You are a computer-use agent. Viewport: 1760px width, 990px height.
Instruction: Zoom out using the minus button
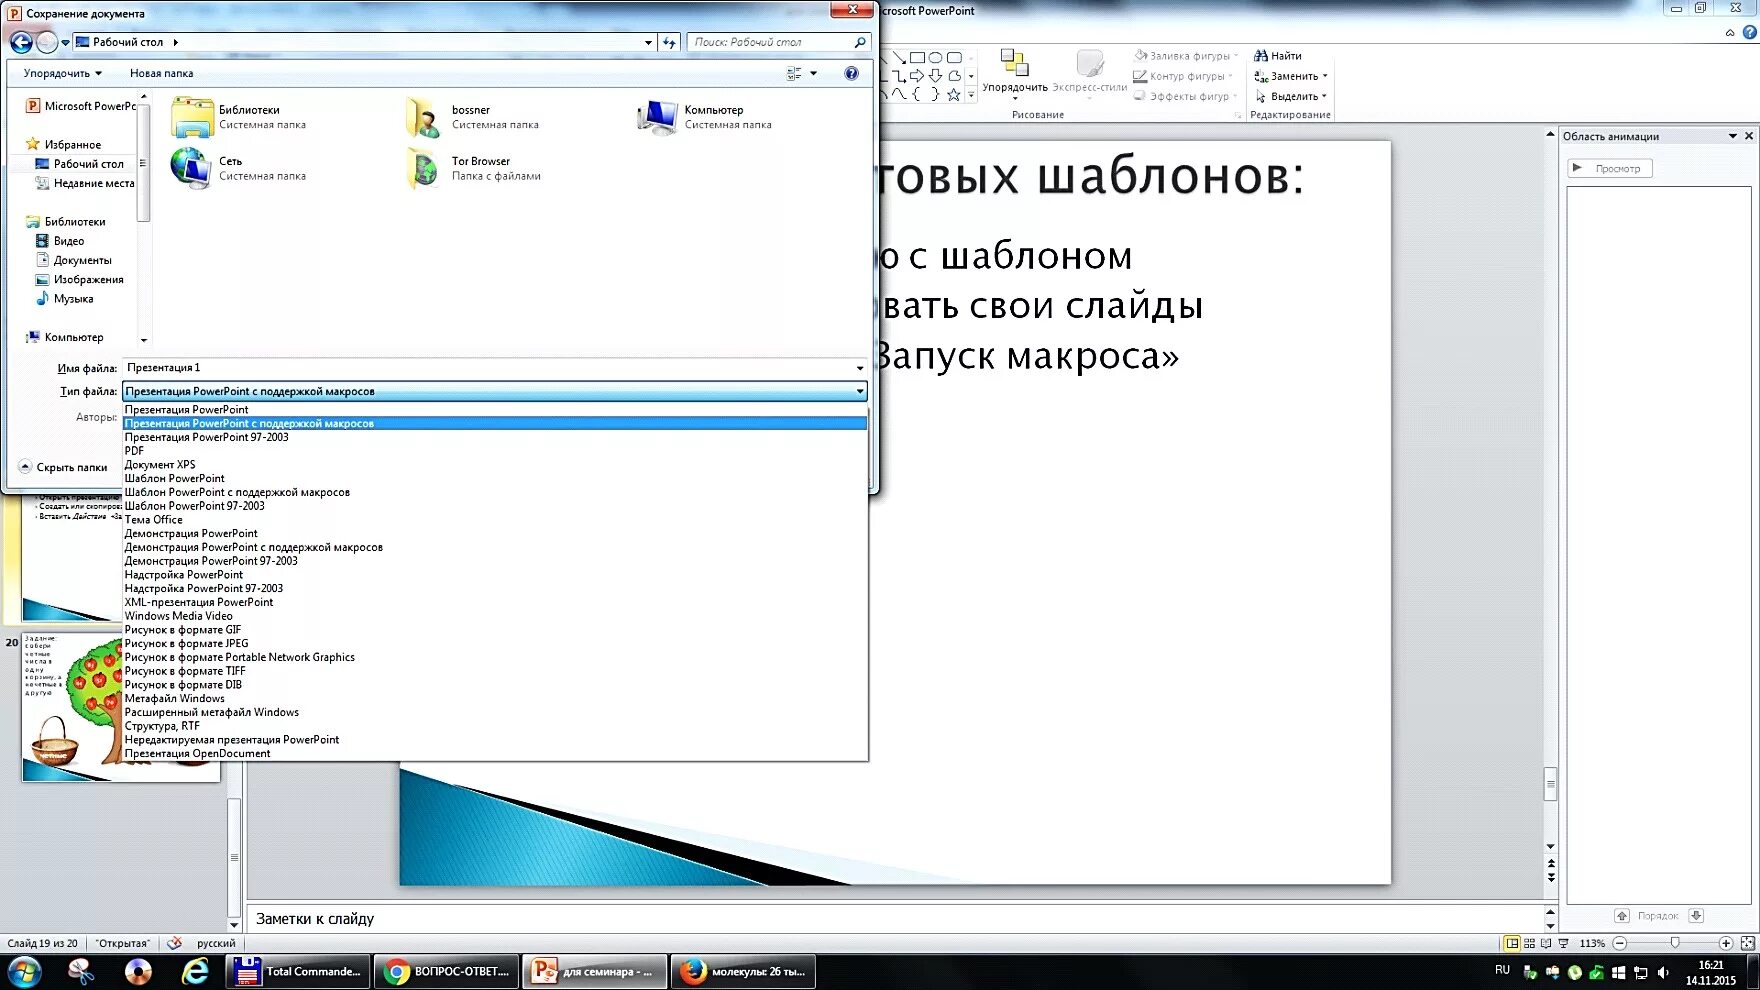(x=1620, y=943)
